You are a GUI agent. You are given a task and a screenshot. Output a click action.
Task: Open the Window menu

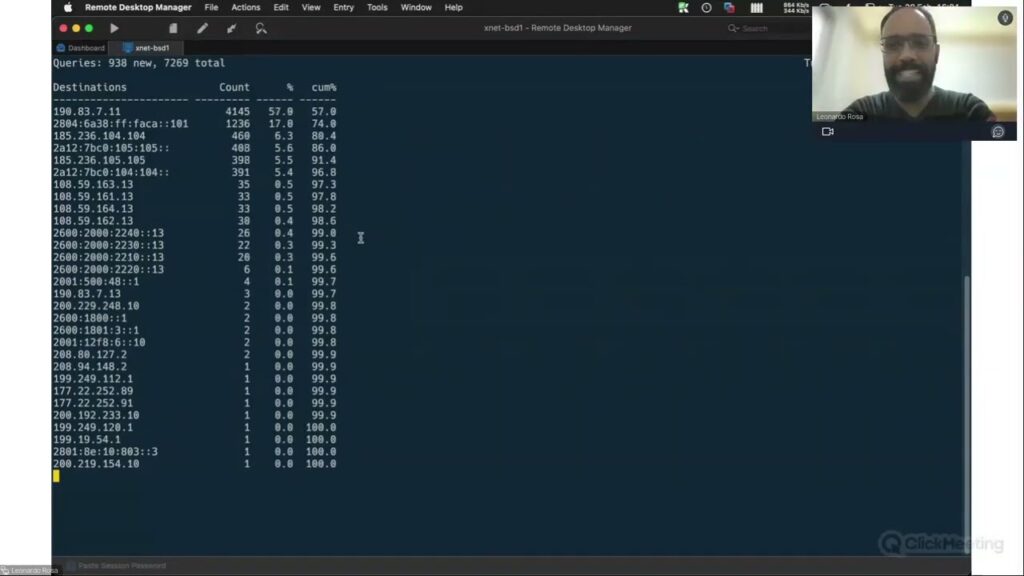click(416, 8)
